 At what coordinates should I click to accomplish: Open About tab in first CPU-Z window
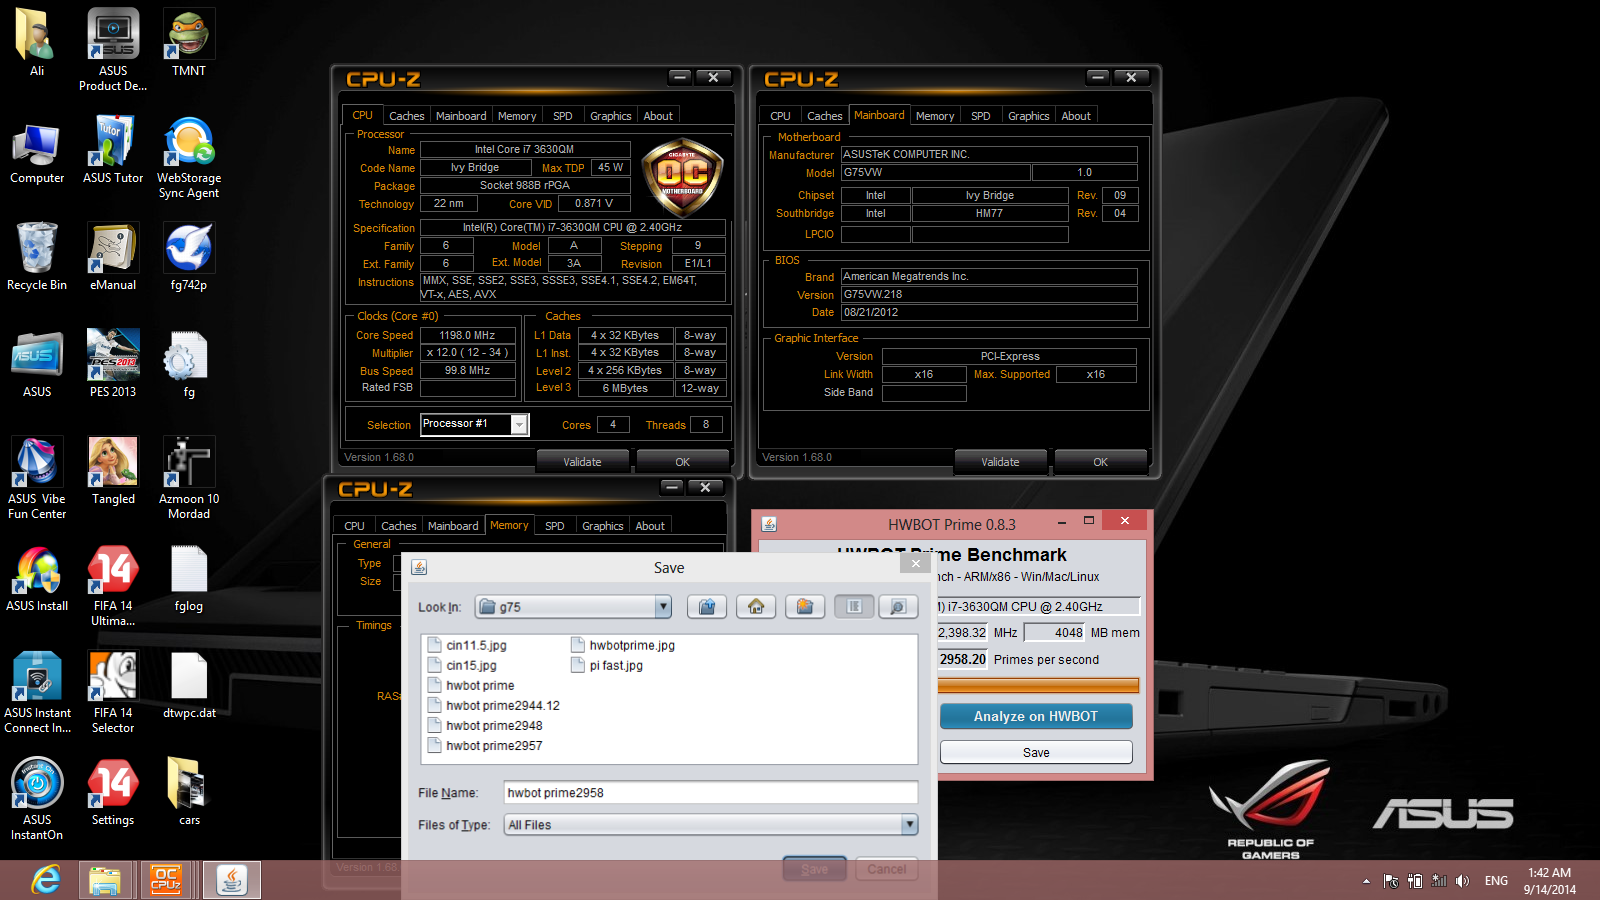point(658,116)
